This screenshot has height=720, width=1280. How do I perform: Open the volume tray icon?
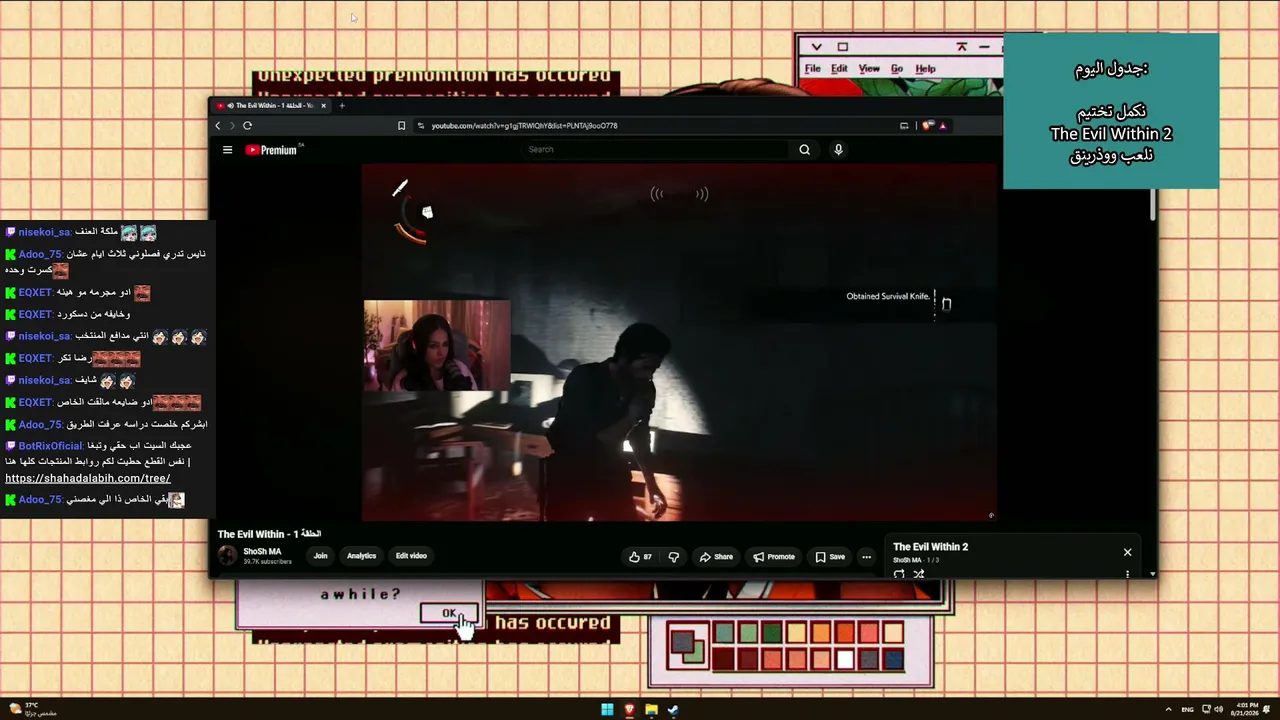pyautogui.click(x=1219, y=710)
